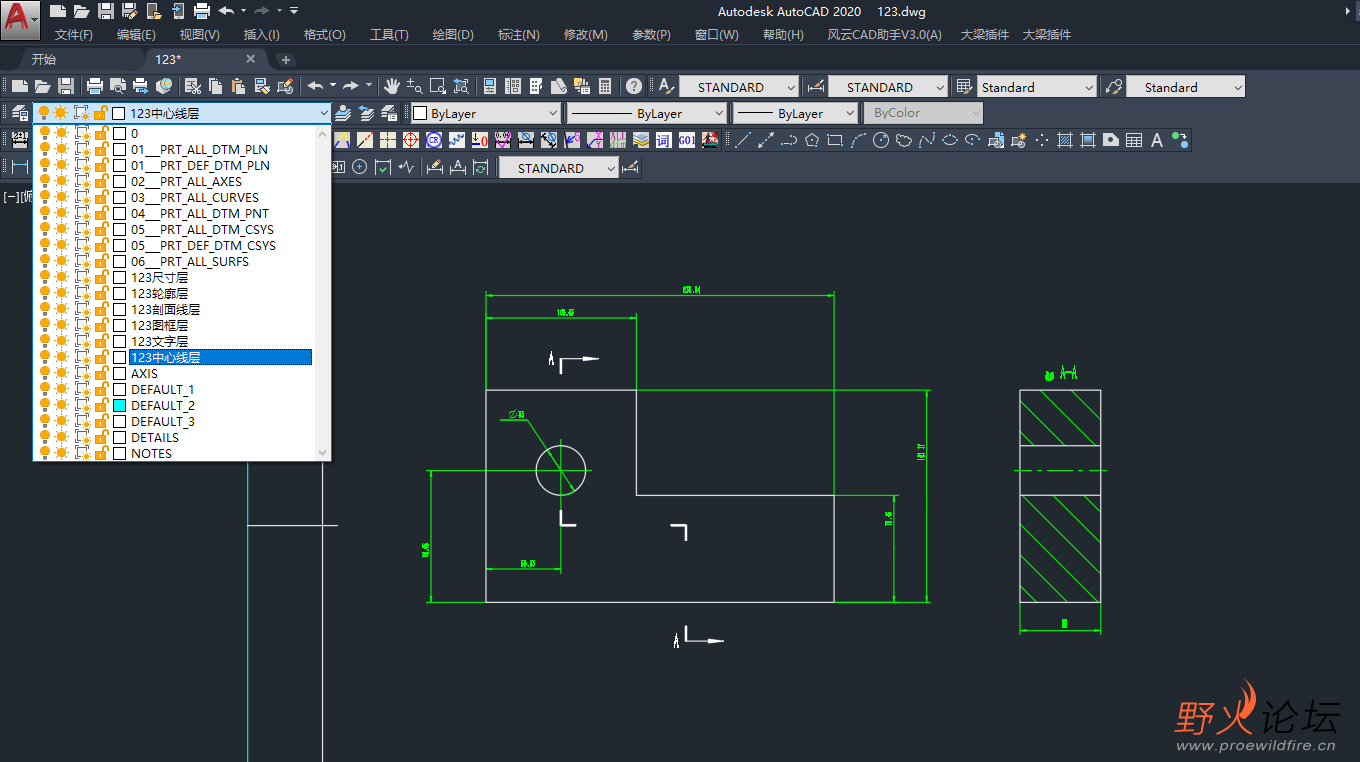
Task: Select the Circle draw tool
Action: click(x=881, y=140)
